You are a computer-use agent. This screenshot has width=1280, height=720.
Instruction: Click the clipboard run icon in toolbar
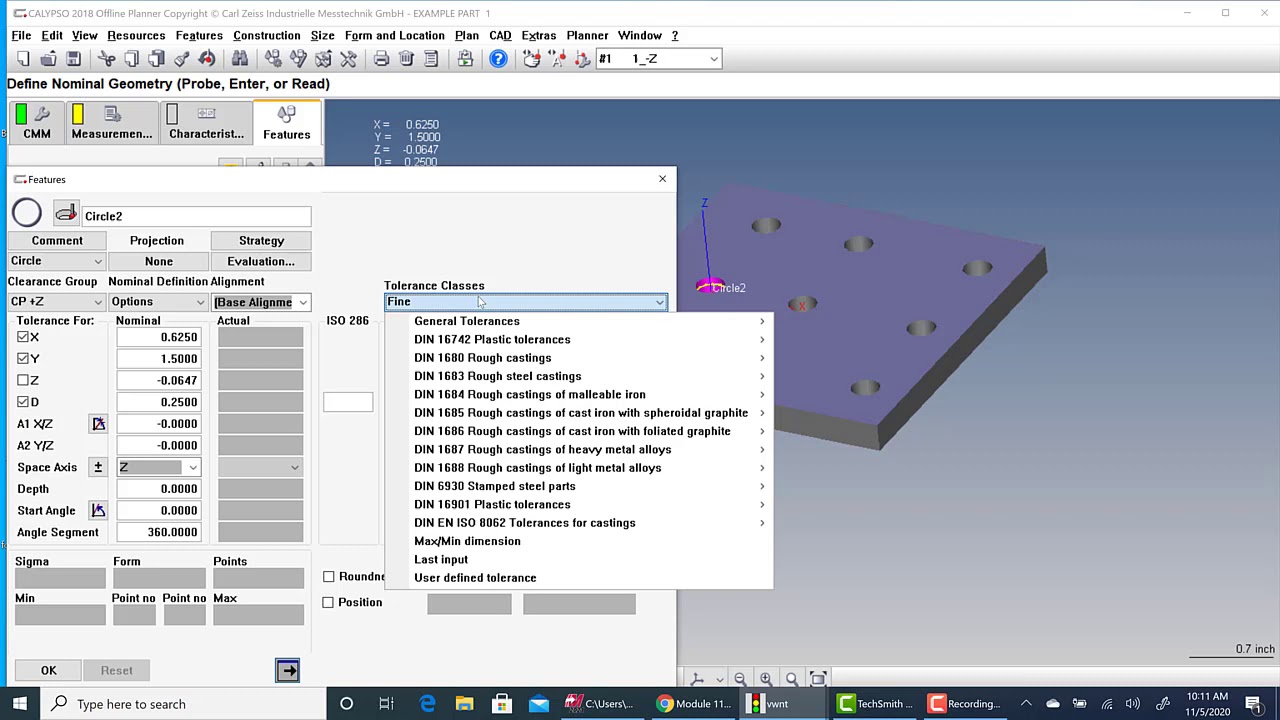point(465,59)
